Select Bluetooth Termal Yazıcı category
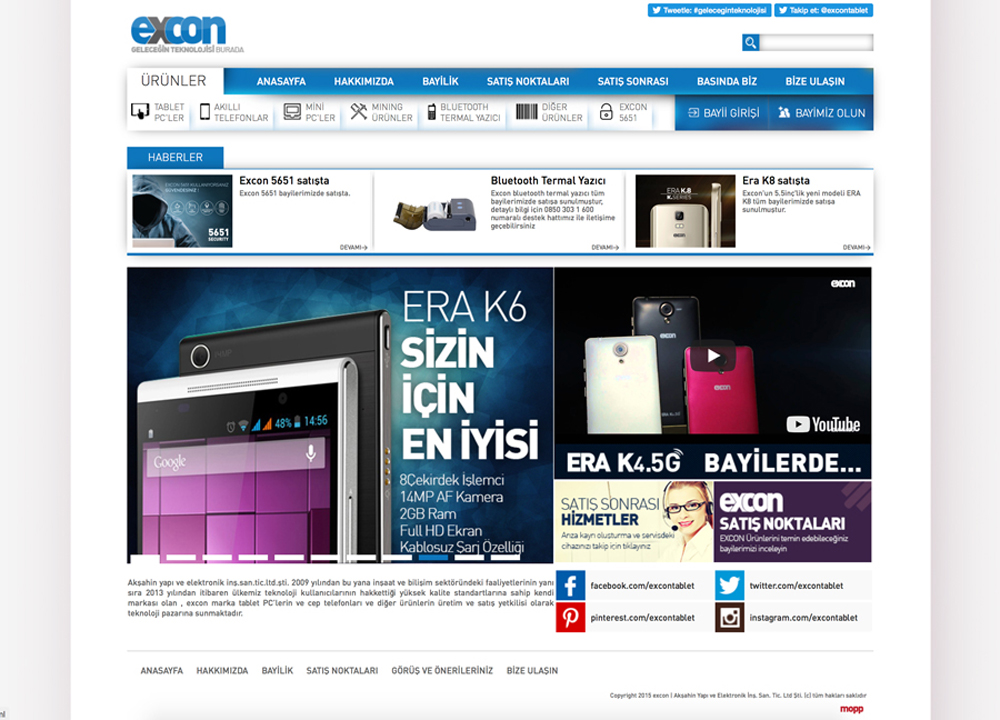 click(463, 112)
